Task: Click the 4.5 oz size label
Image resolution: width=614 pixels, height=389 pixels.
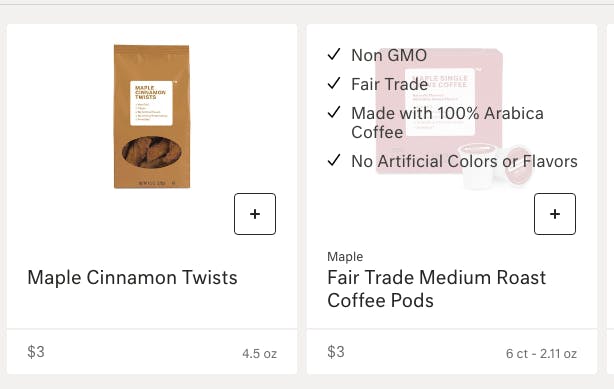Action: click(x=260, y=354)
